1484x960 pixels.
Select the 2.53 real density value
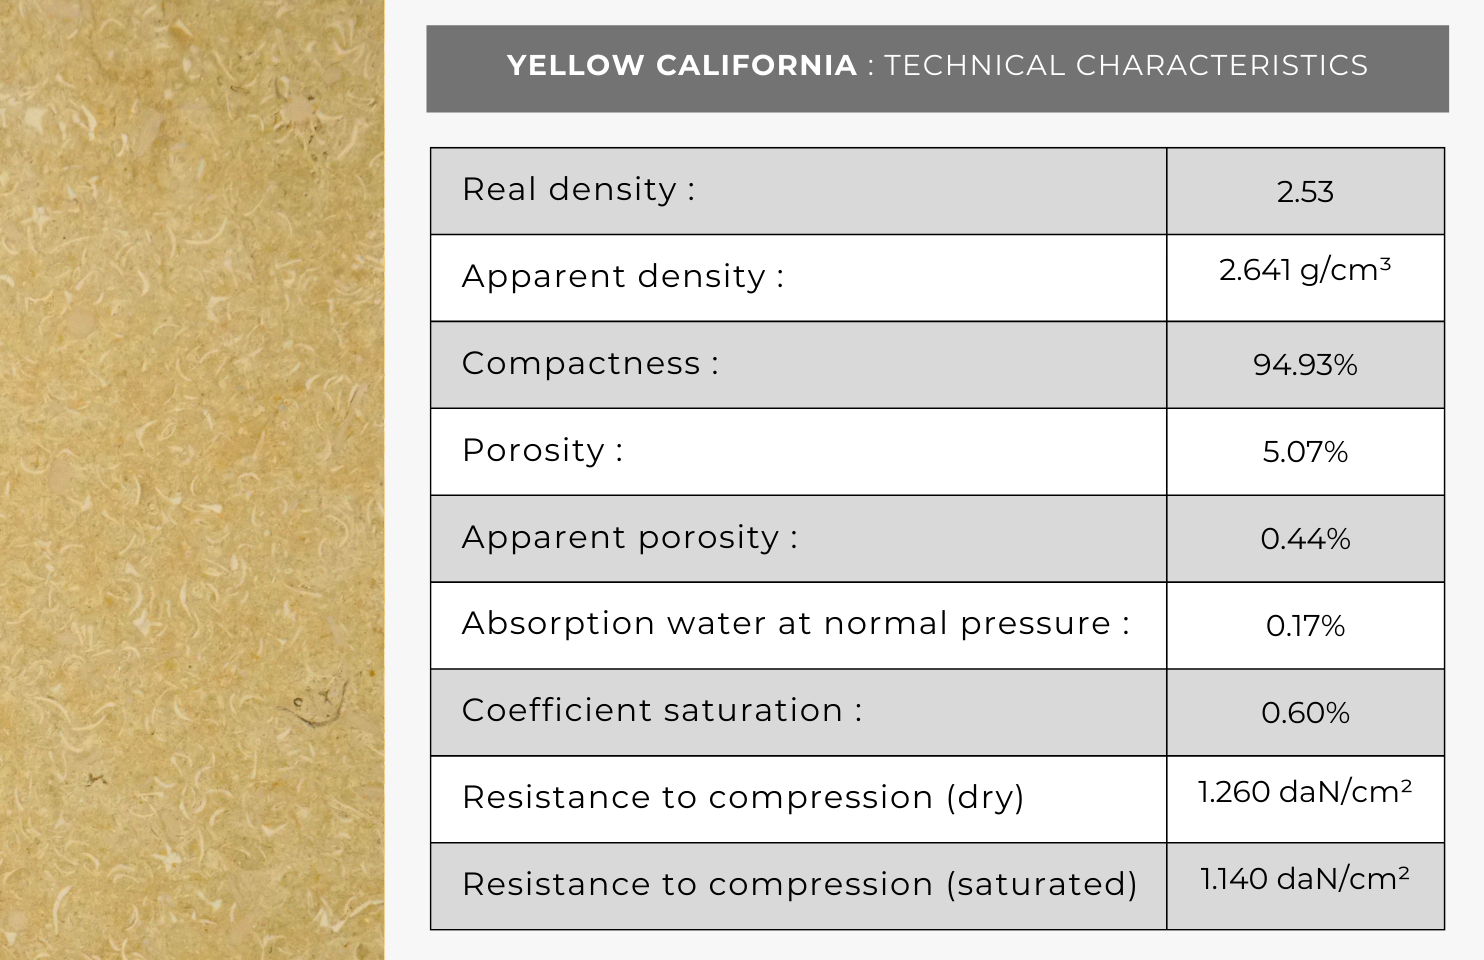(x=1305, y=192)
